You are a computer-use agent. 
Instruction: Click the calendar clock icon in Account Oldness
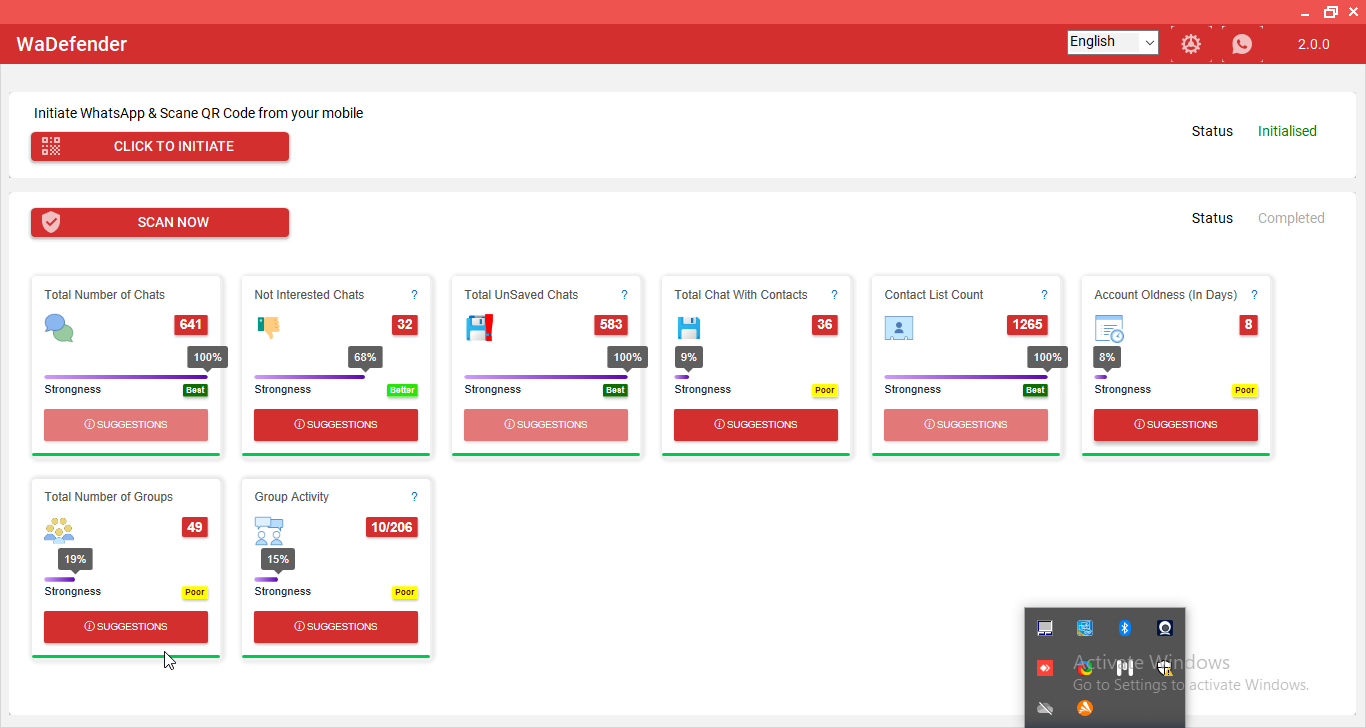1109,329
